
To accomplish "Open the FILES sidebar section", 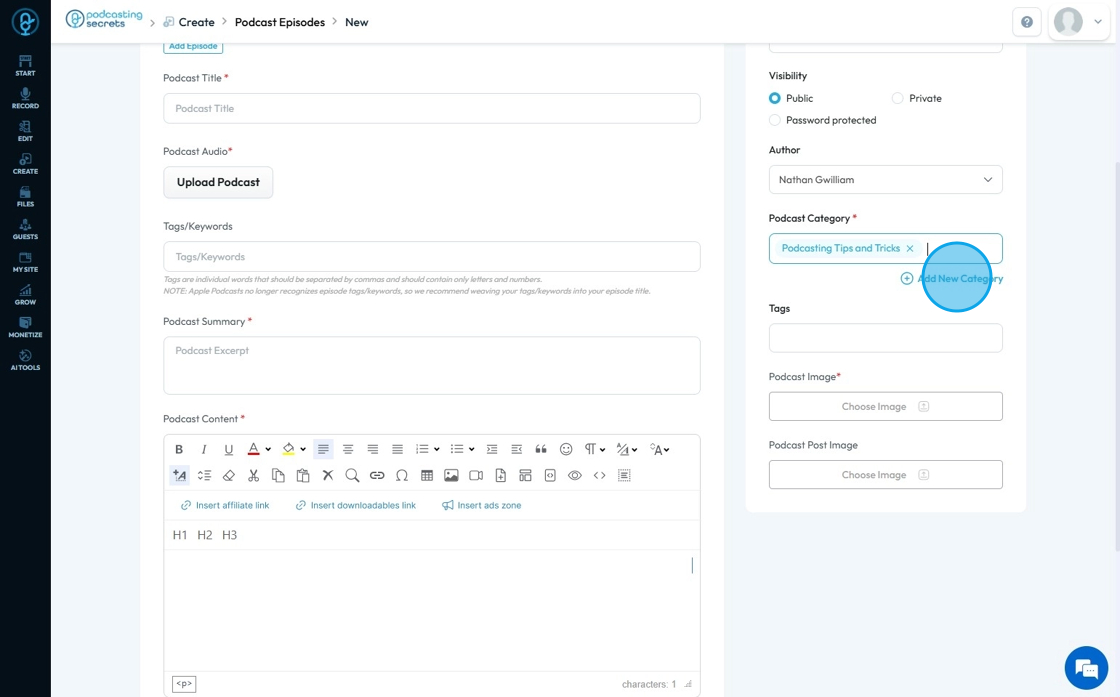I will (25, 196).
